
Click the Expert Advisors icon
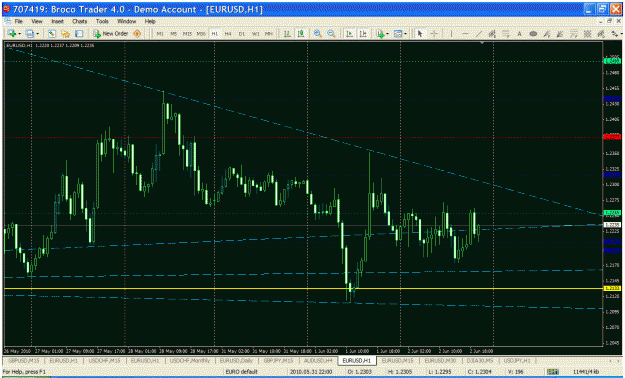137,34
